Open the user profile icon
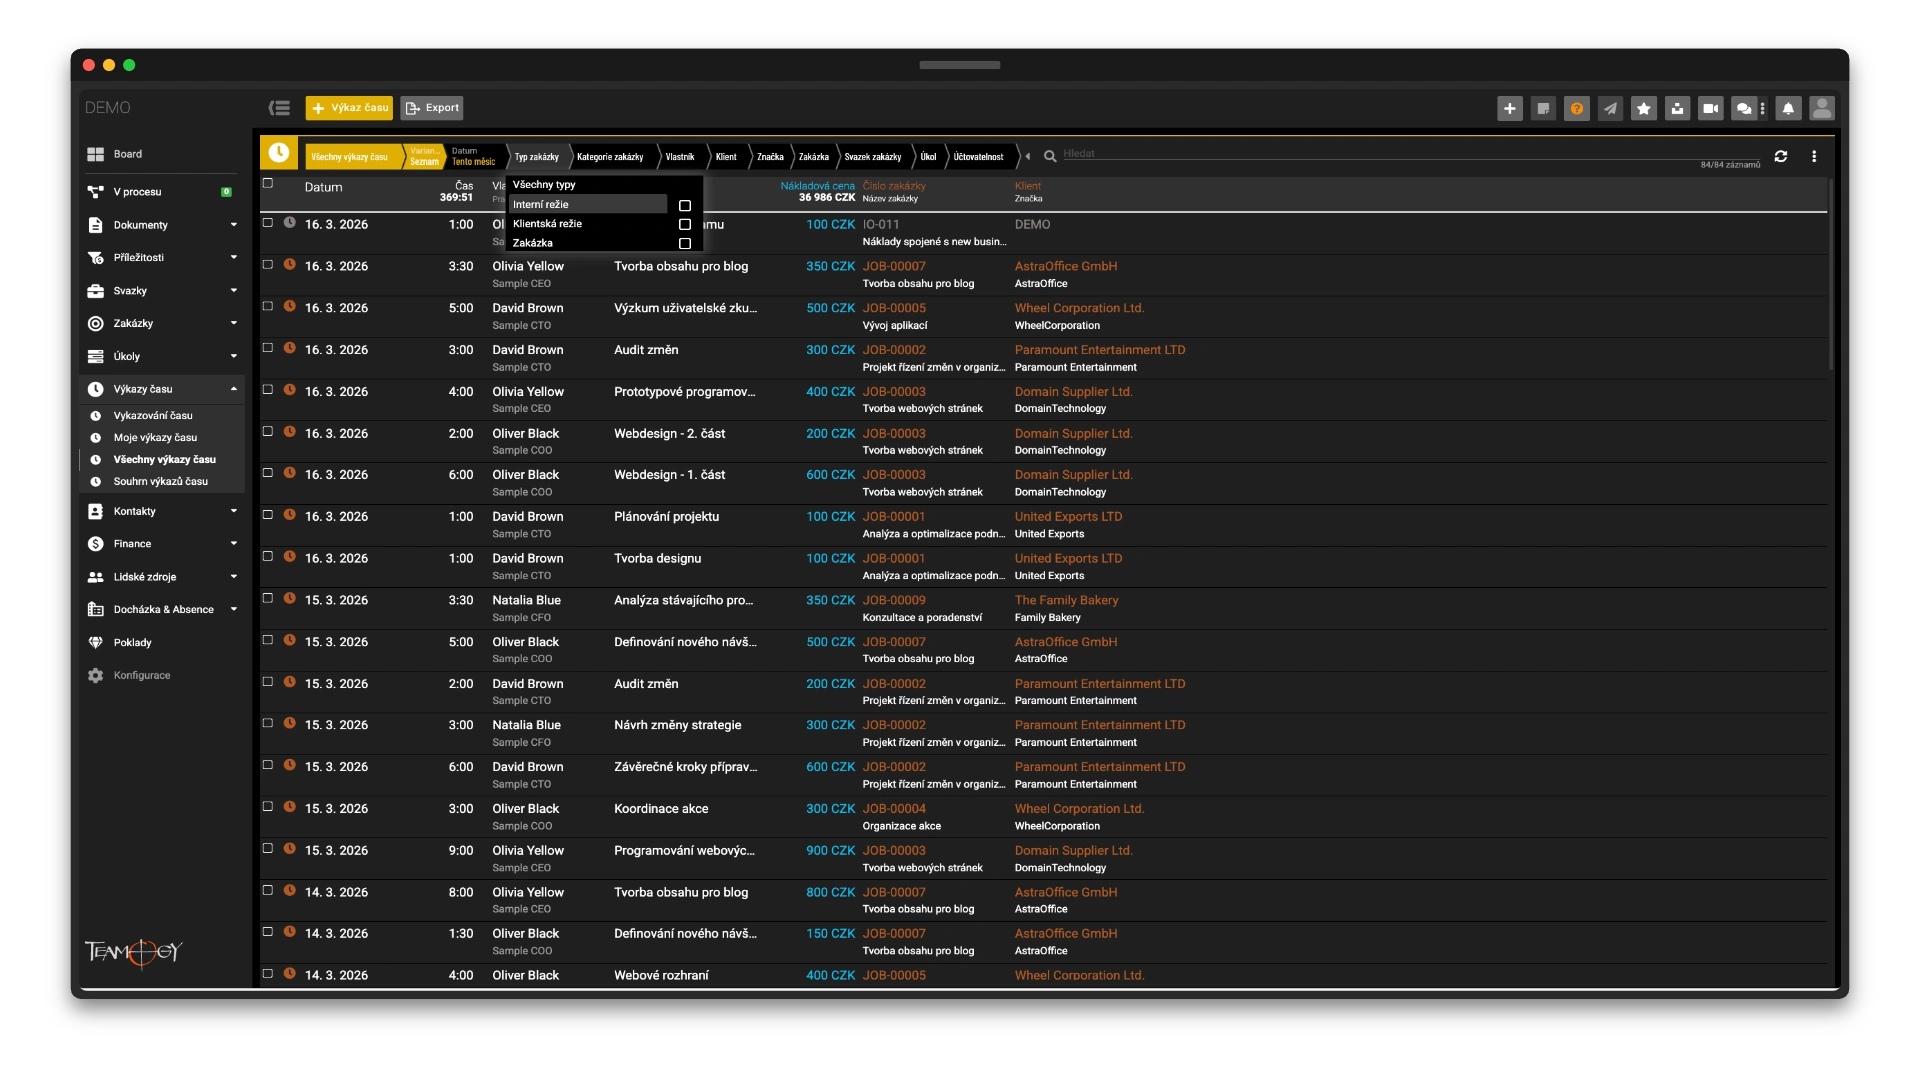1920x1080 pixels. [x=1823, y=108]
